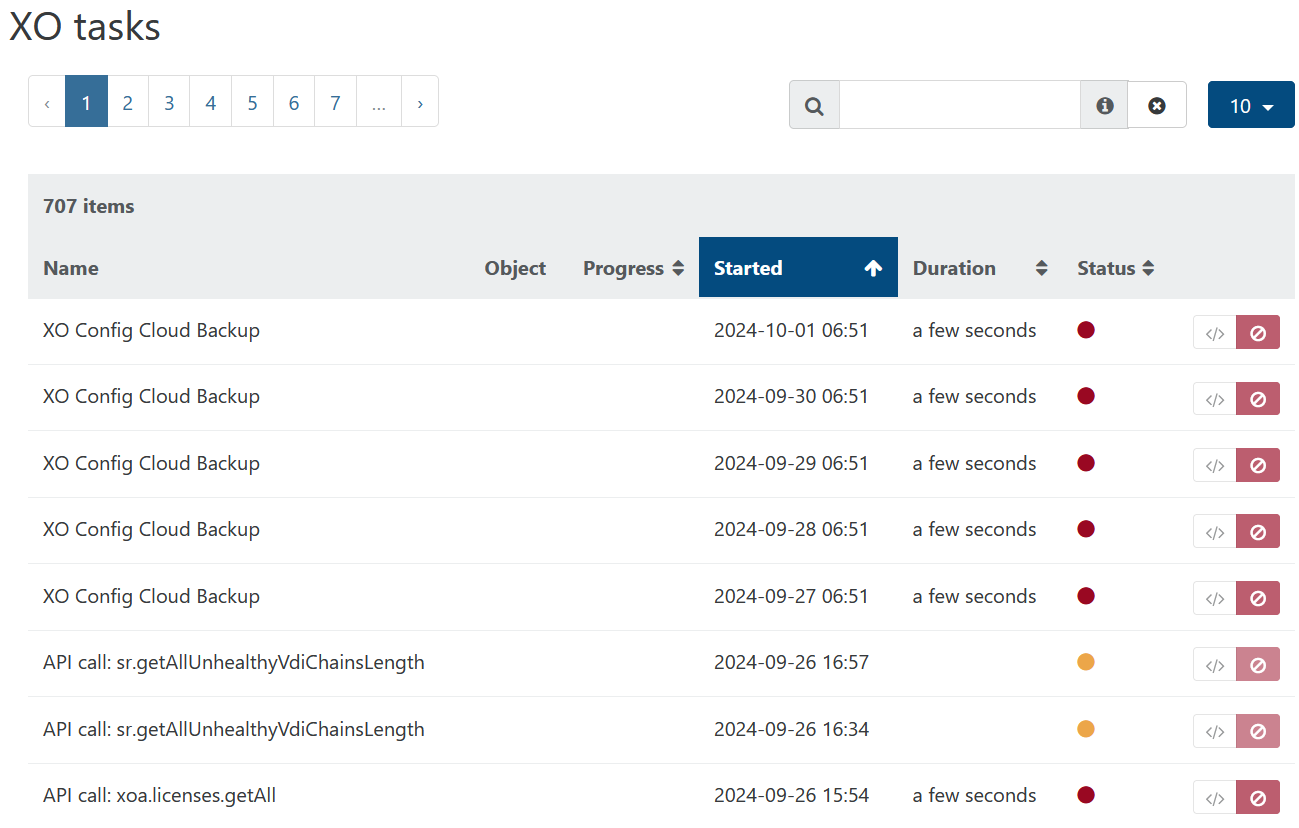1299x828 pixels.
Task: Click into the task search input field
Action: coord(960,105)
